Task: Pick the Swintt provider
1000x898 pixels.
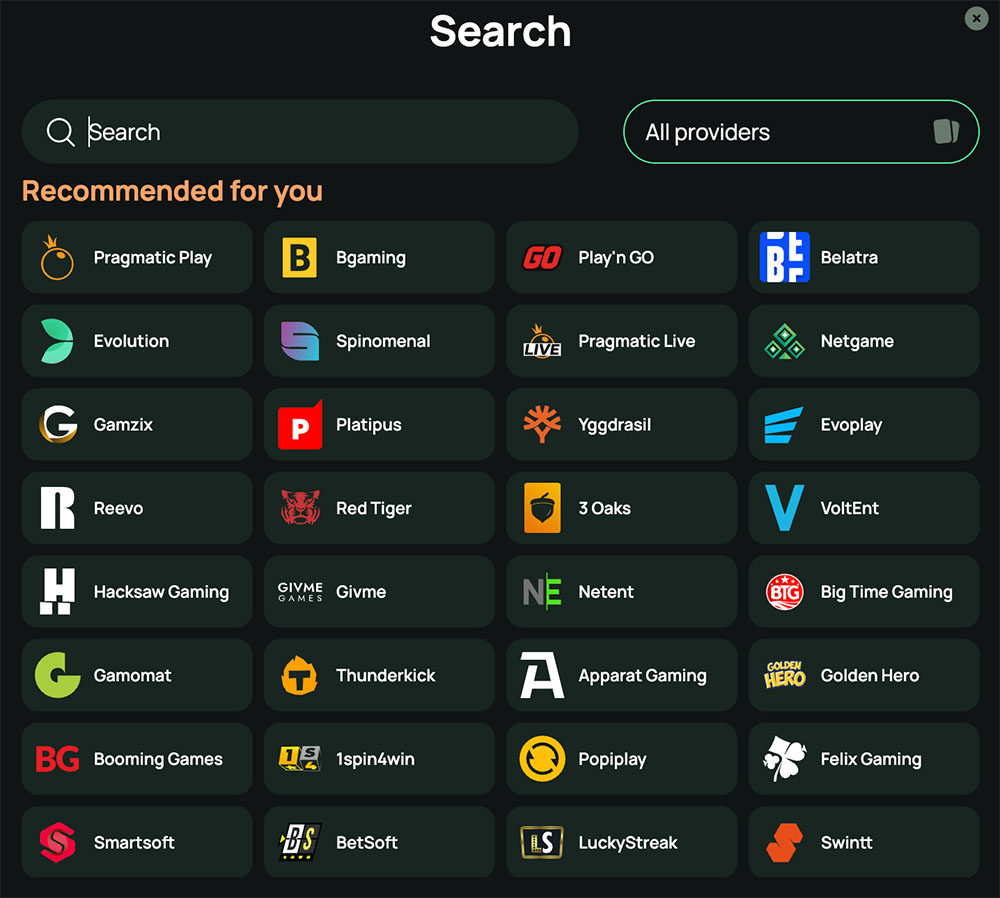Action: pyautogui.click(x=863, y=843)
